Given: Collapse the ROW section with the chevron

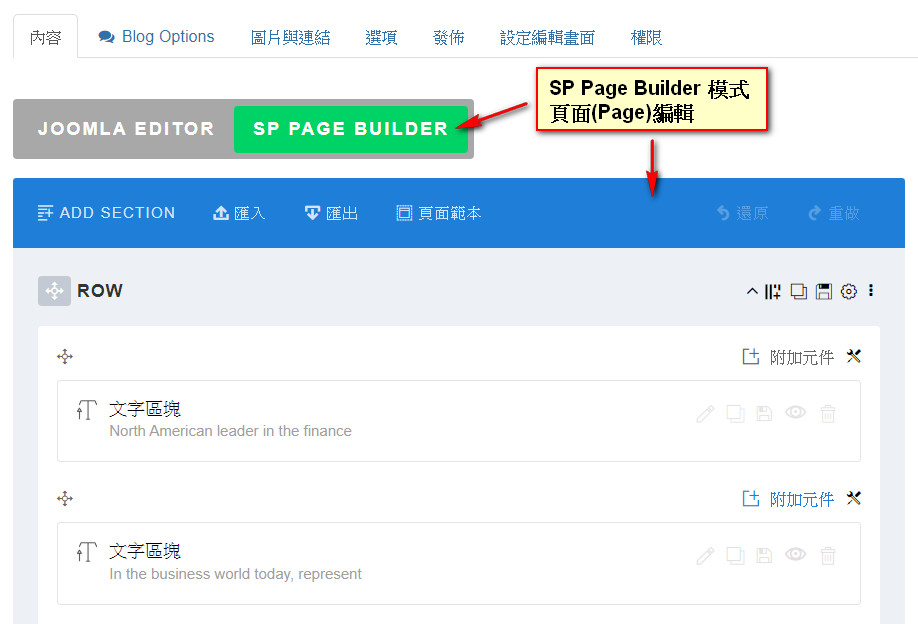Looking at the screenshot, I should point(752,291).
